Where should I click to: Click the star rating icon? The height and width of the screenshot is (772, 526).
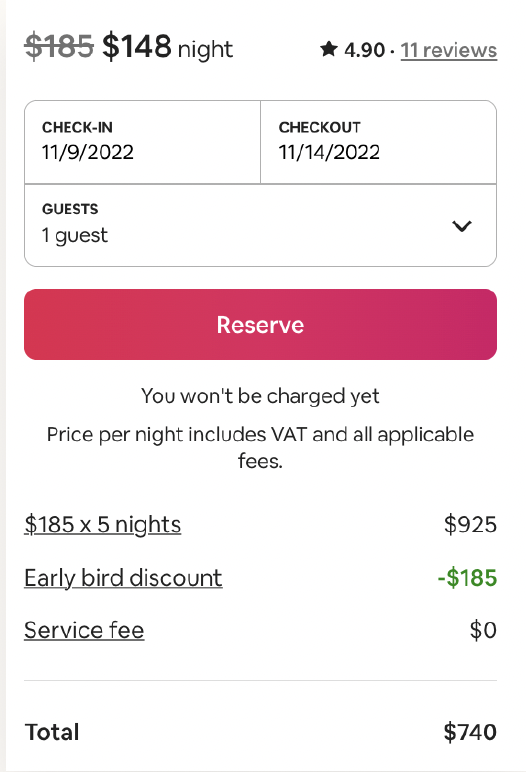pyautogui.click(x=329, y=49)
